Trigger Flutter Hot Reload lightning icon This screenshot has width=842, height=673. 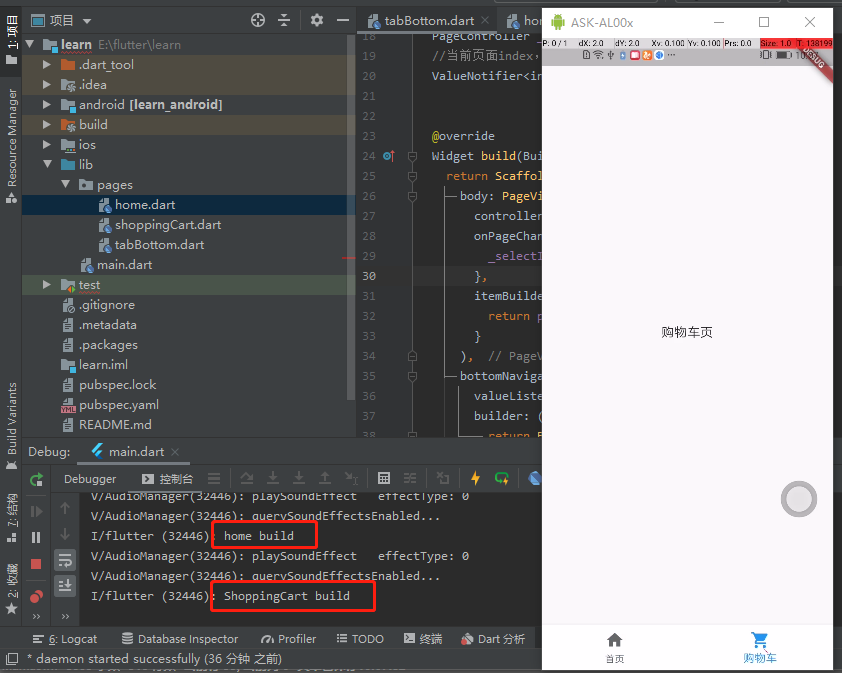click(475, 479)
